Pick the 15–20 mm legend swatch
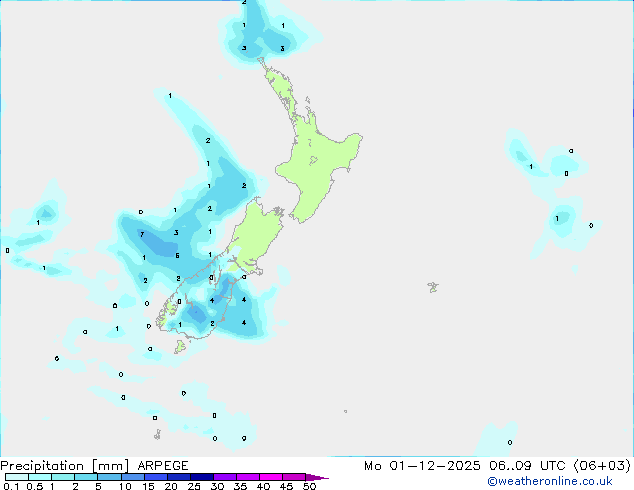Viewport: 634px width, 490px height. coord(156,477)
